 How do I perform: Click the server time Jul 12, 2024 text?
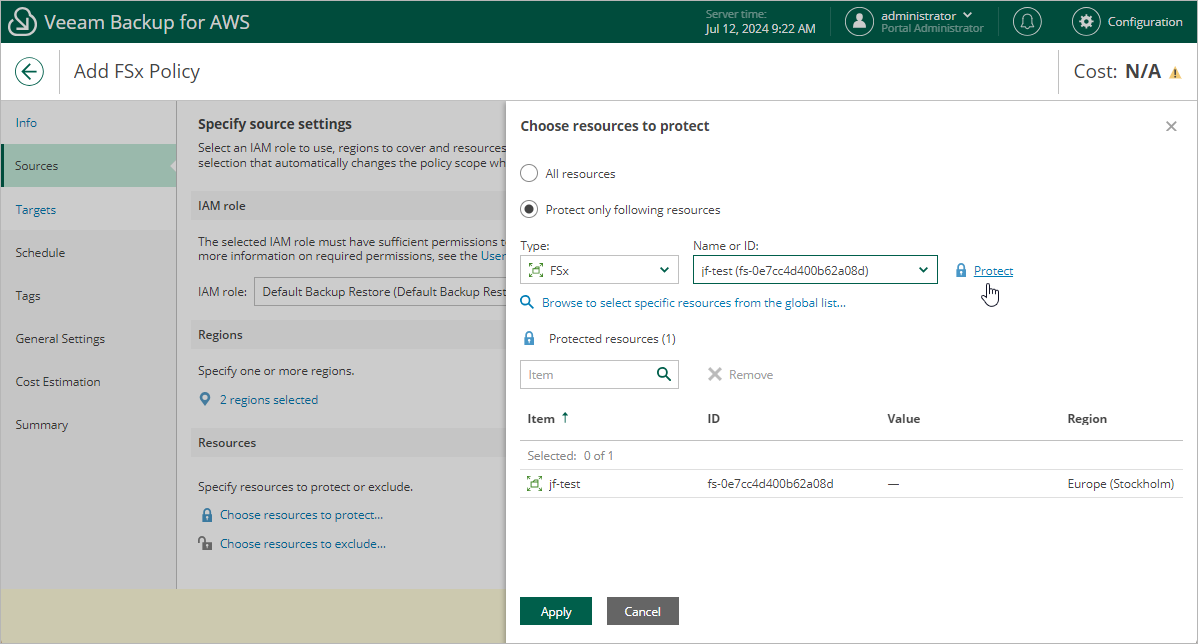[760, 29]
